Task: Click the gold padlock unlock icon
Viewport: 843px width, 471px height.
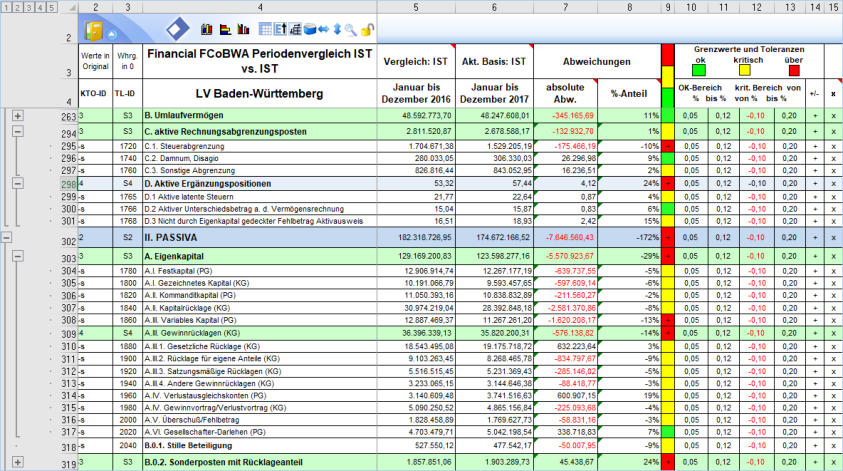Action: point(367,30)
